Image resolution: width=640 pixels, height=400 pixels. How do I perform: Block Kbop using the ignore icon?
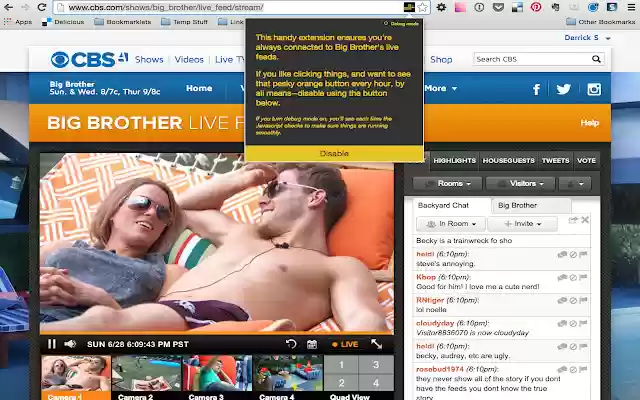point(573,278)
